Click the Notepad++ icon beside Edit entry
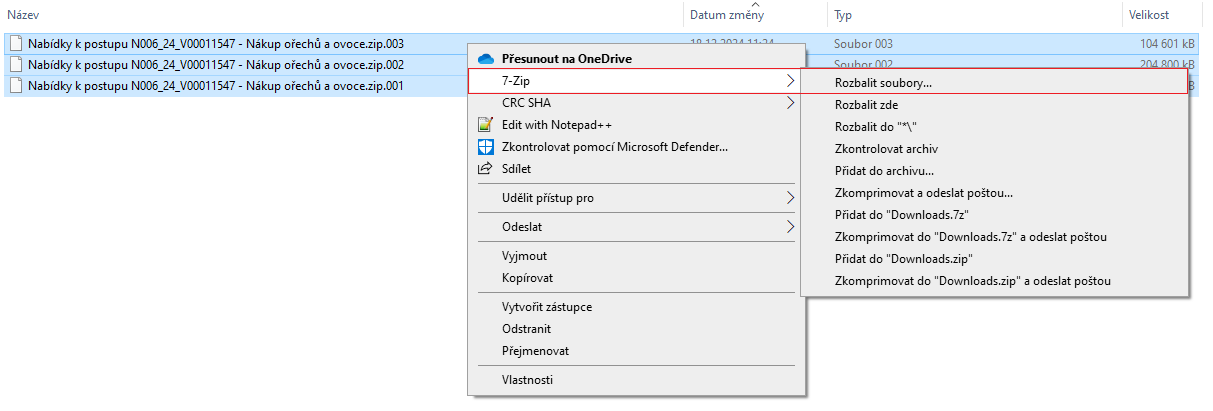Screen dimensions: 1213x411 click(486, 125)
